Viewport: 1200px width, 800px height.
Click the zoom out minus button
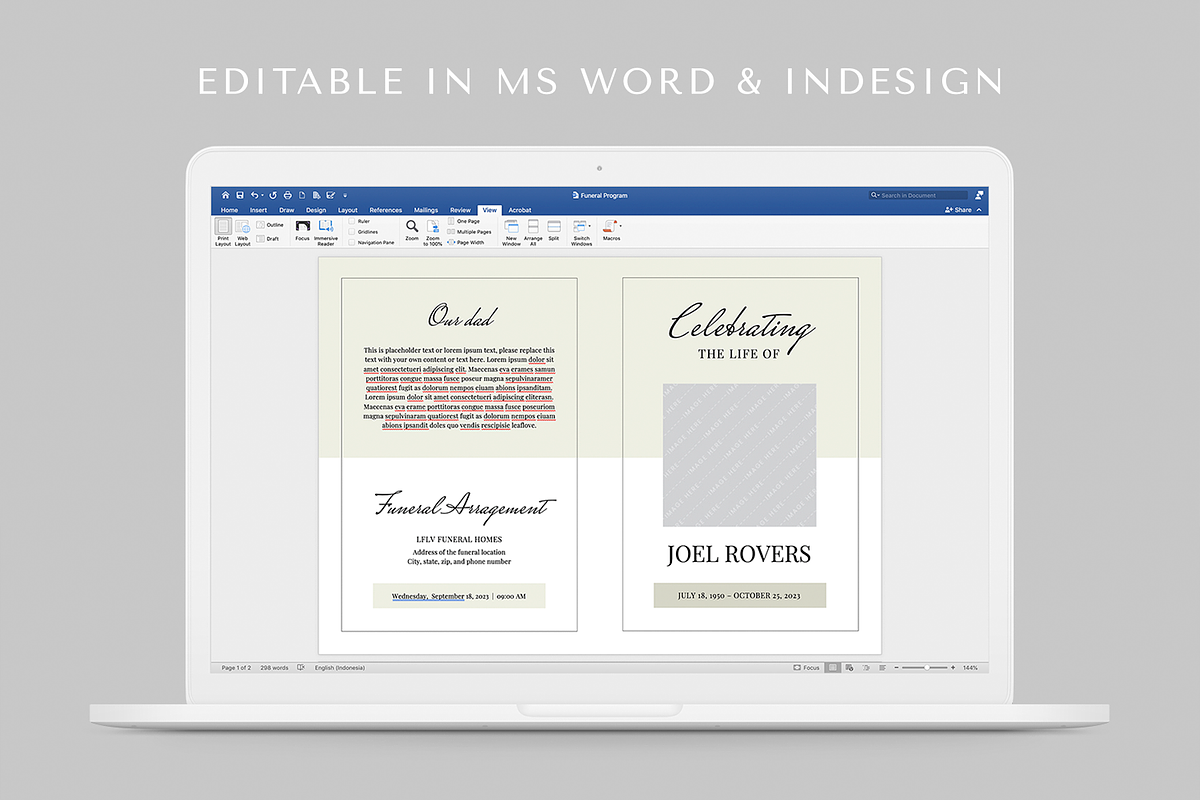896,667
